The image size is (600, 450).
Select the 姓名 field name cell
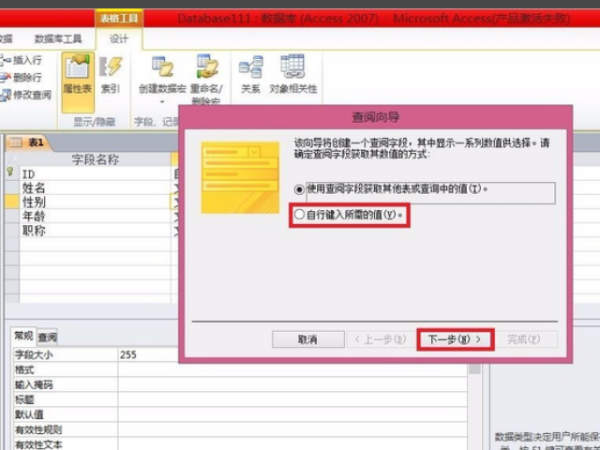[95, 188]
